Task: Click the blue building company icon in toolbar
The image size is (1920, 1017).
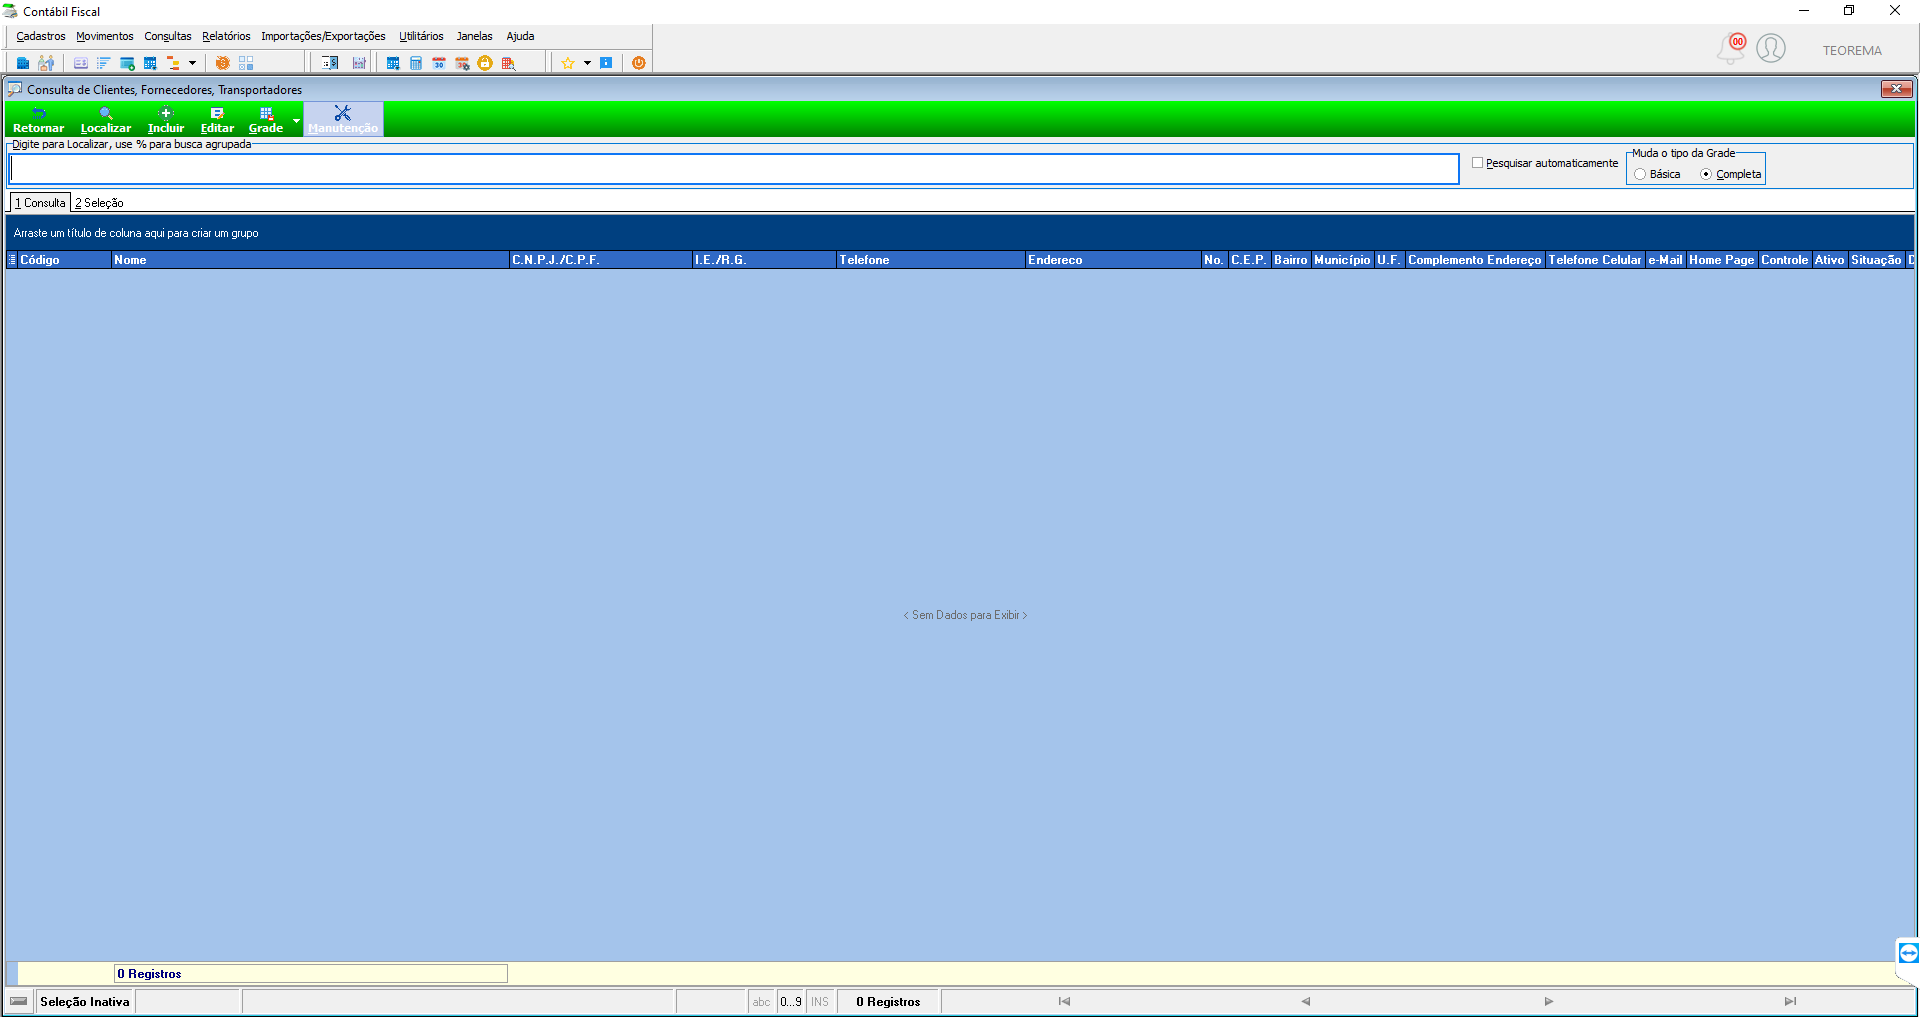Action: point(23,63)
